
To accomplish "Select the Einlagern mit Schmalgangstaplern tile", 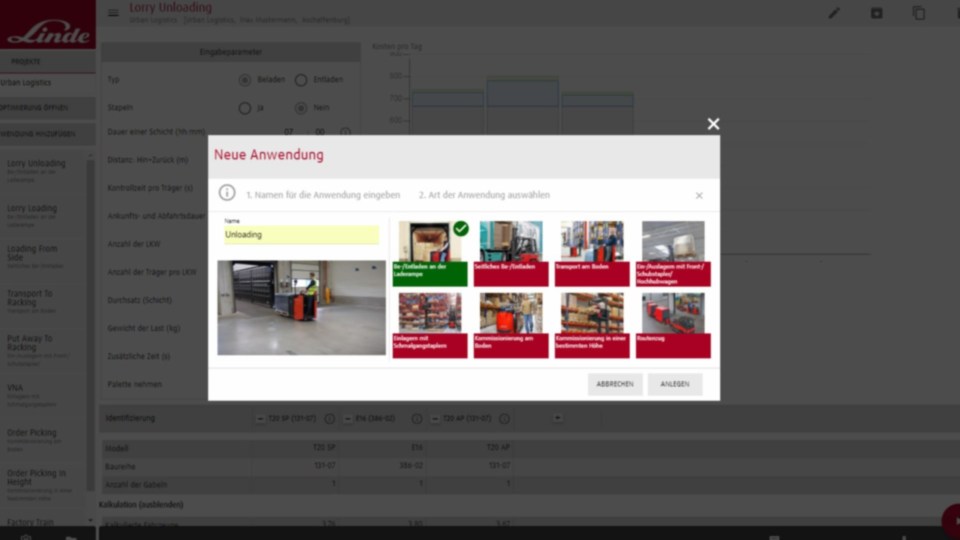I will (x=430, y=325).
